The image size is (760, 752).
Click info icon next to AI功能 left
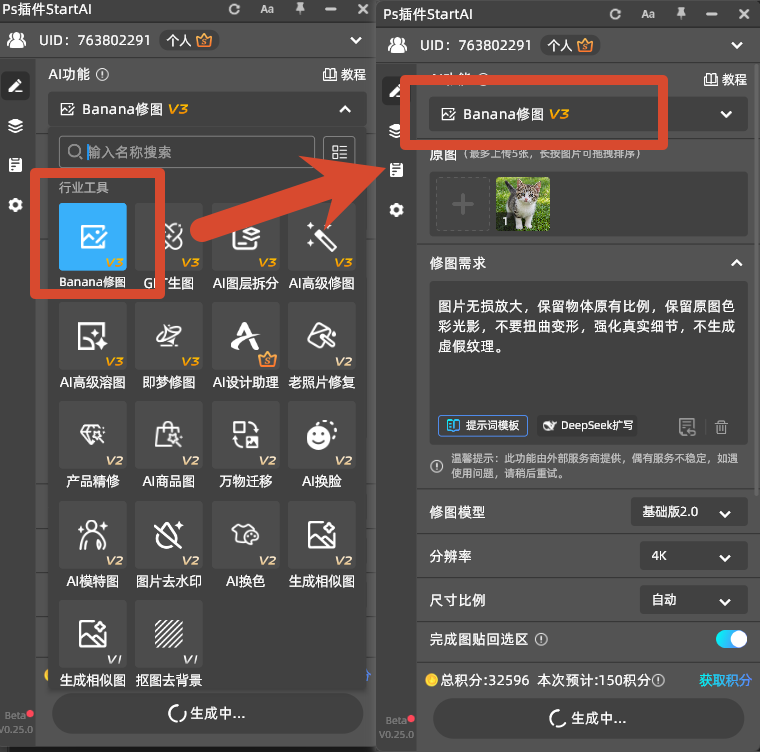click(102, 75)
